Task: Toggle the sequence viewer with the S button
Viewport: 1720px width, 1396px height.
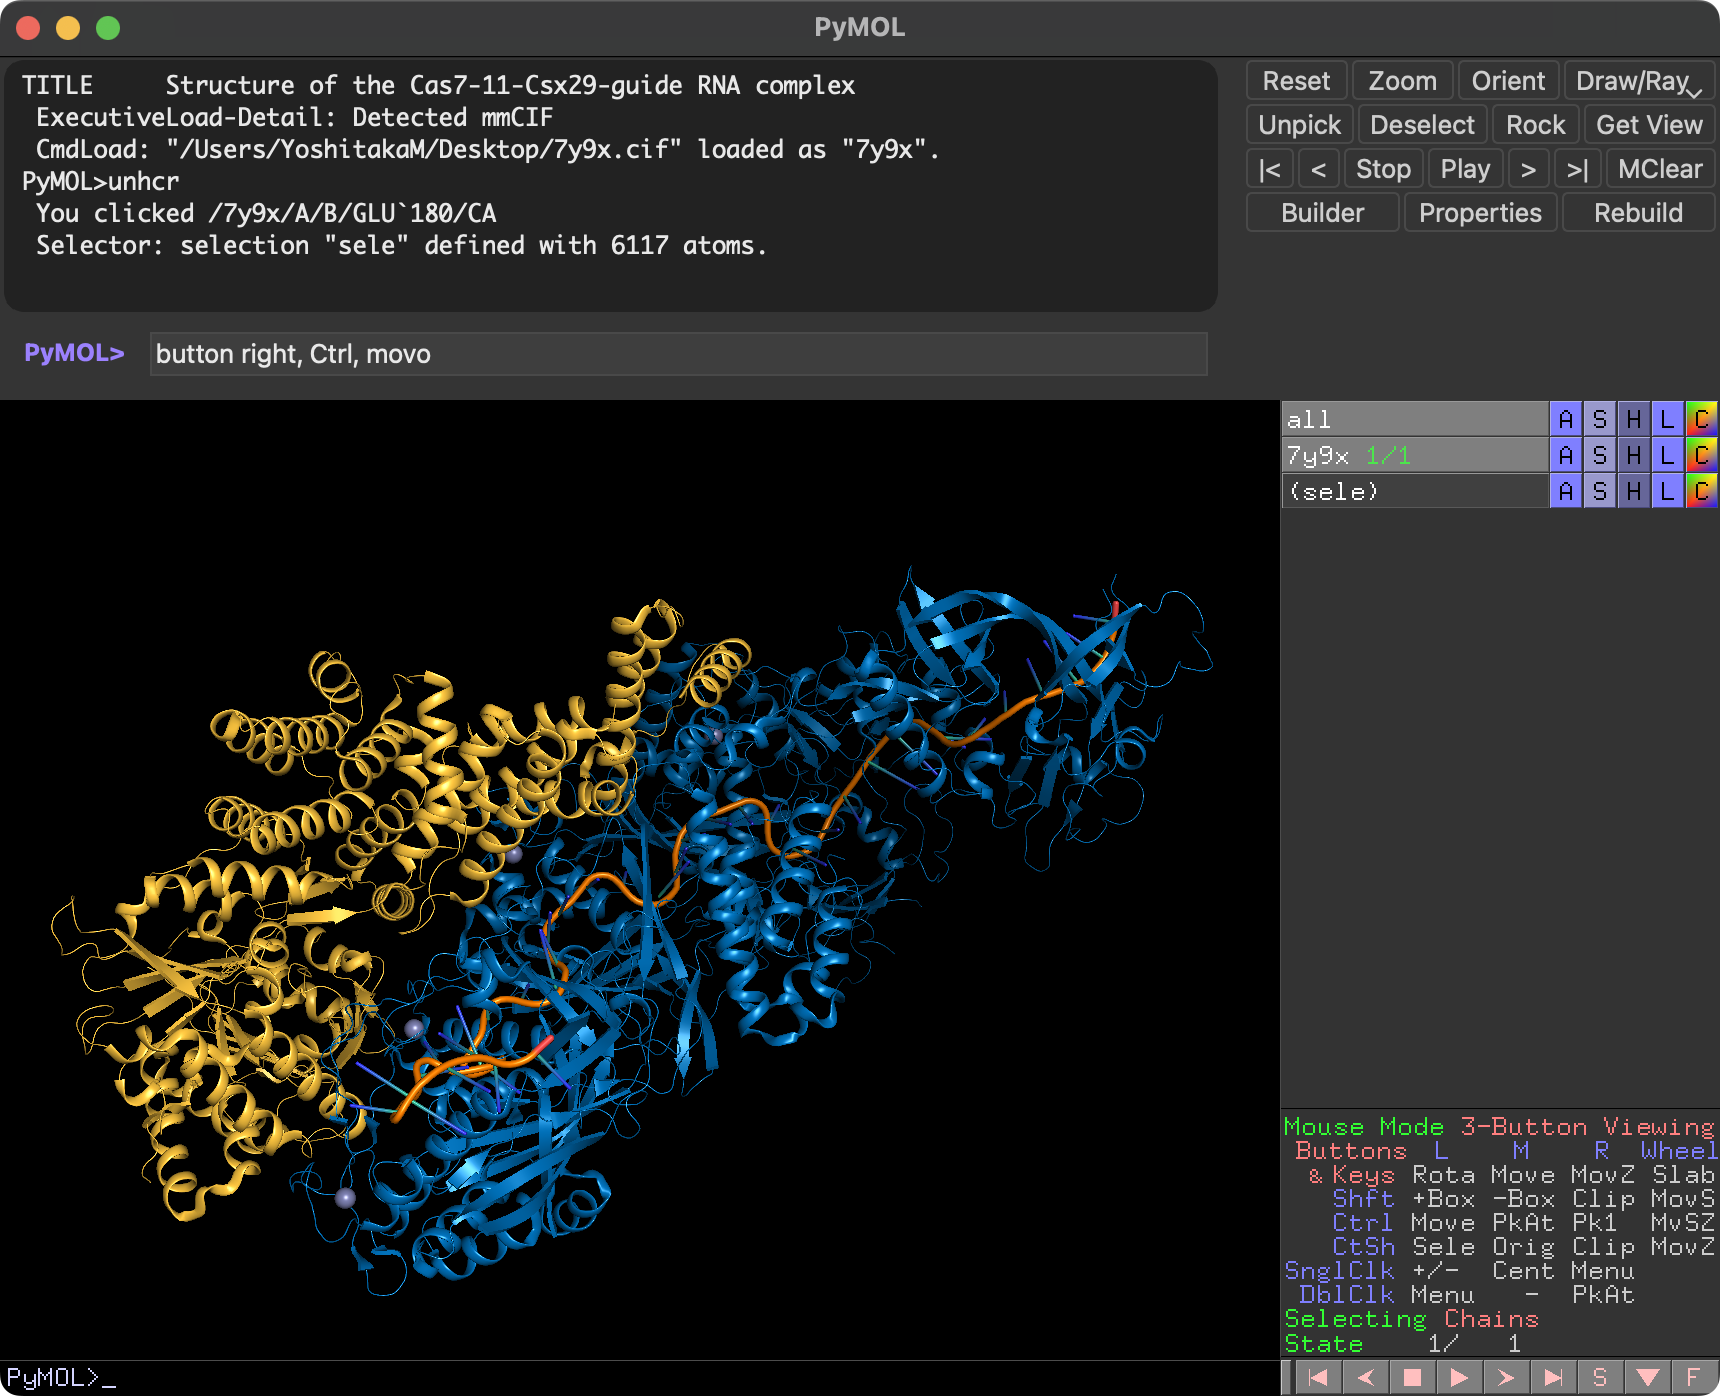Action: (x=1599, y=1377)
